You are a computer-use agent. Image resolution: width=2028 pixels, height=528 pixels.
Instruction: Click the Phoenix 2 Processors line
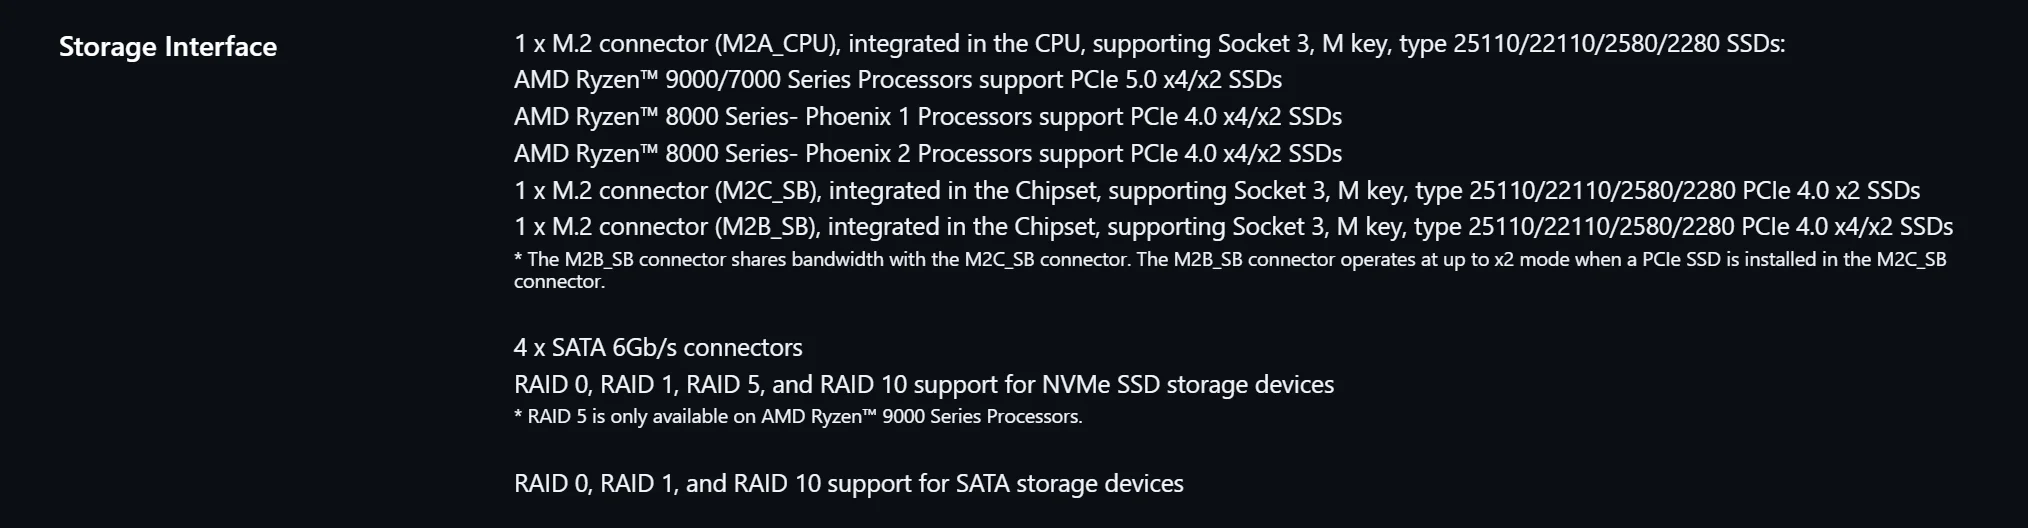coord(928,154)
